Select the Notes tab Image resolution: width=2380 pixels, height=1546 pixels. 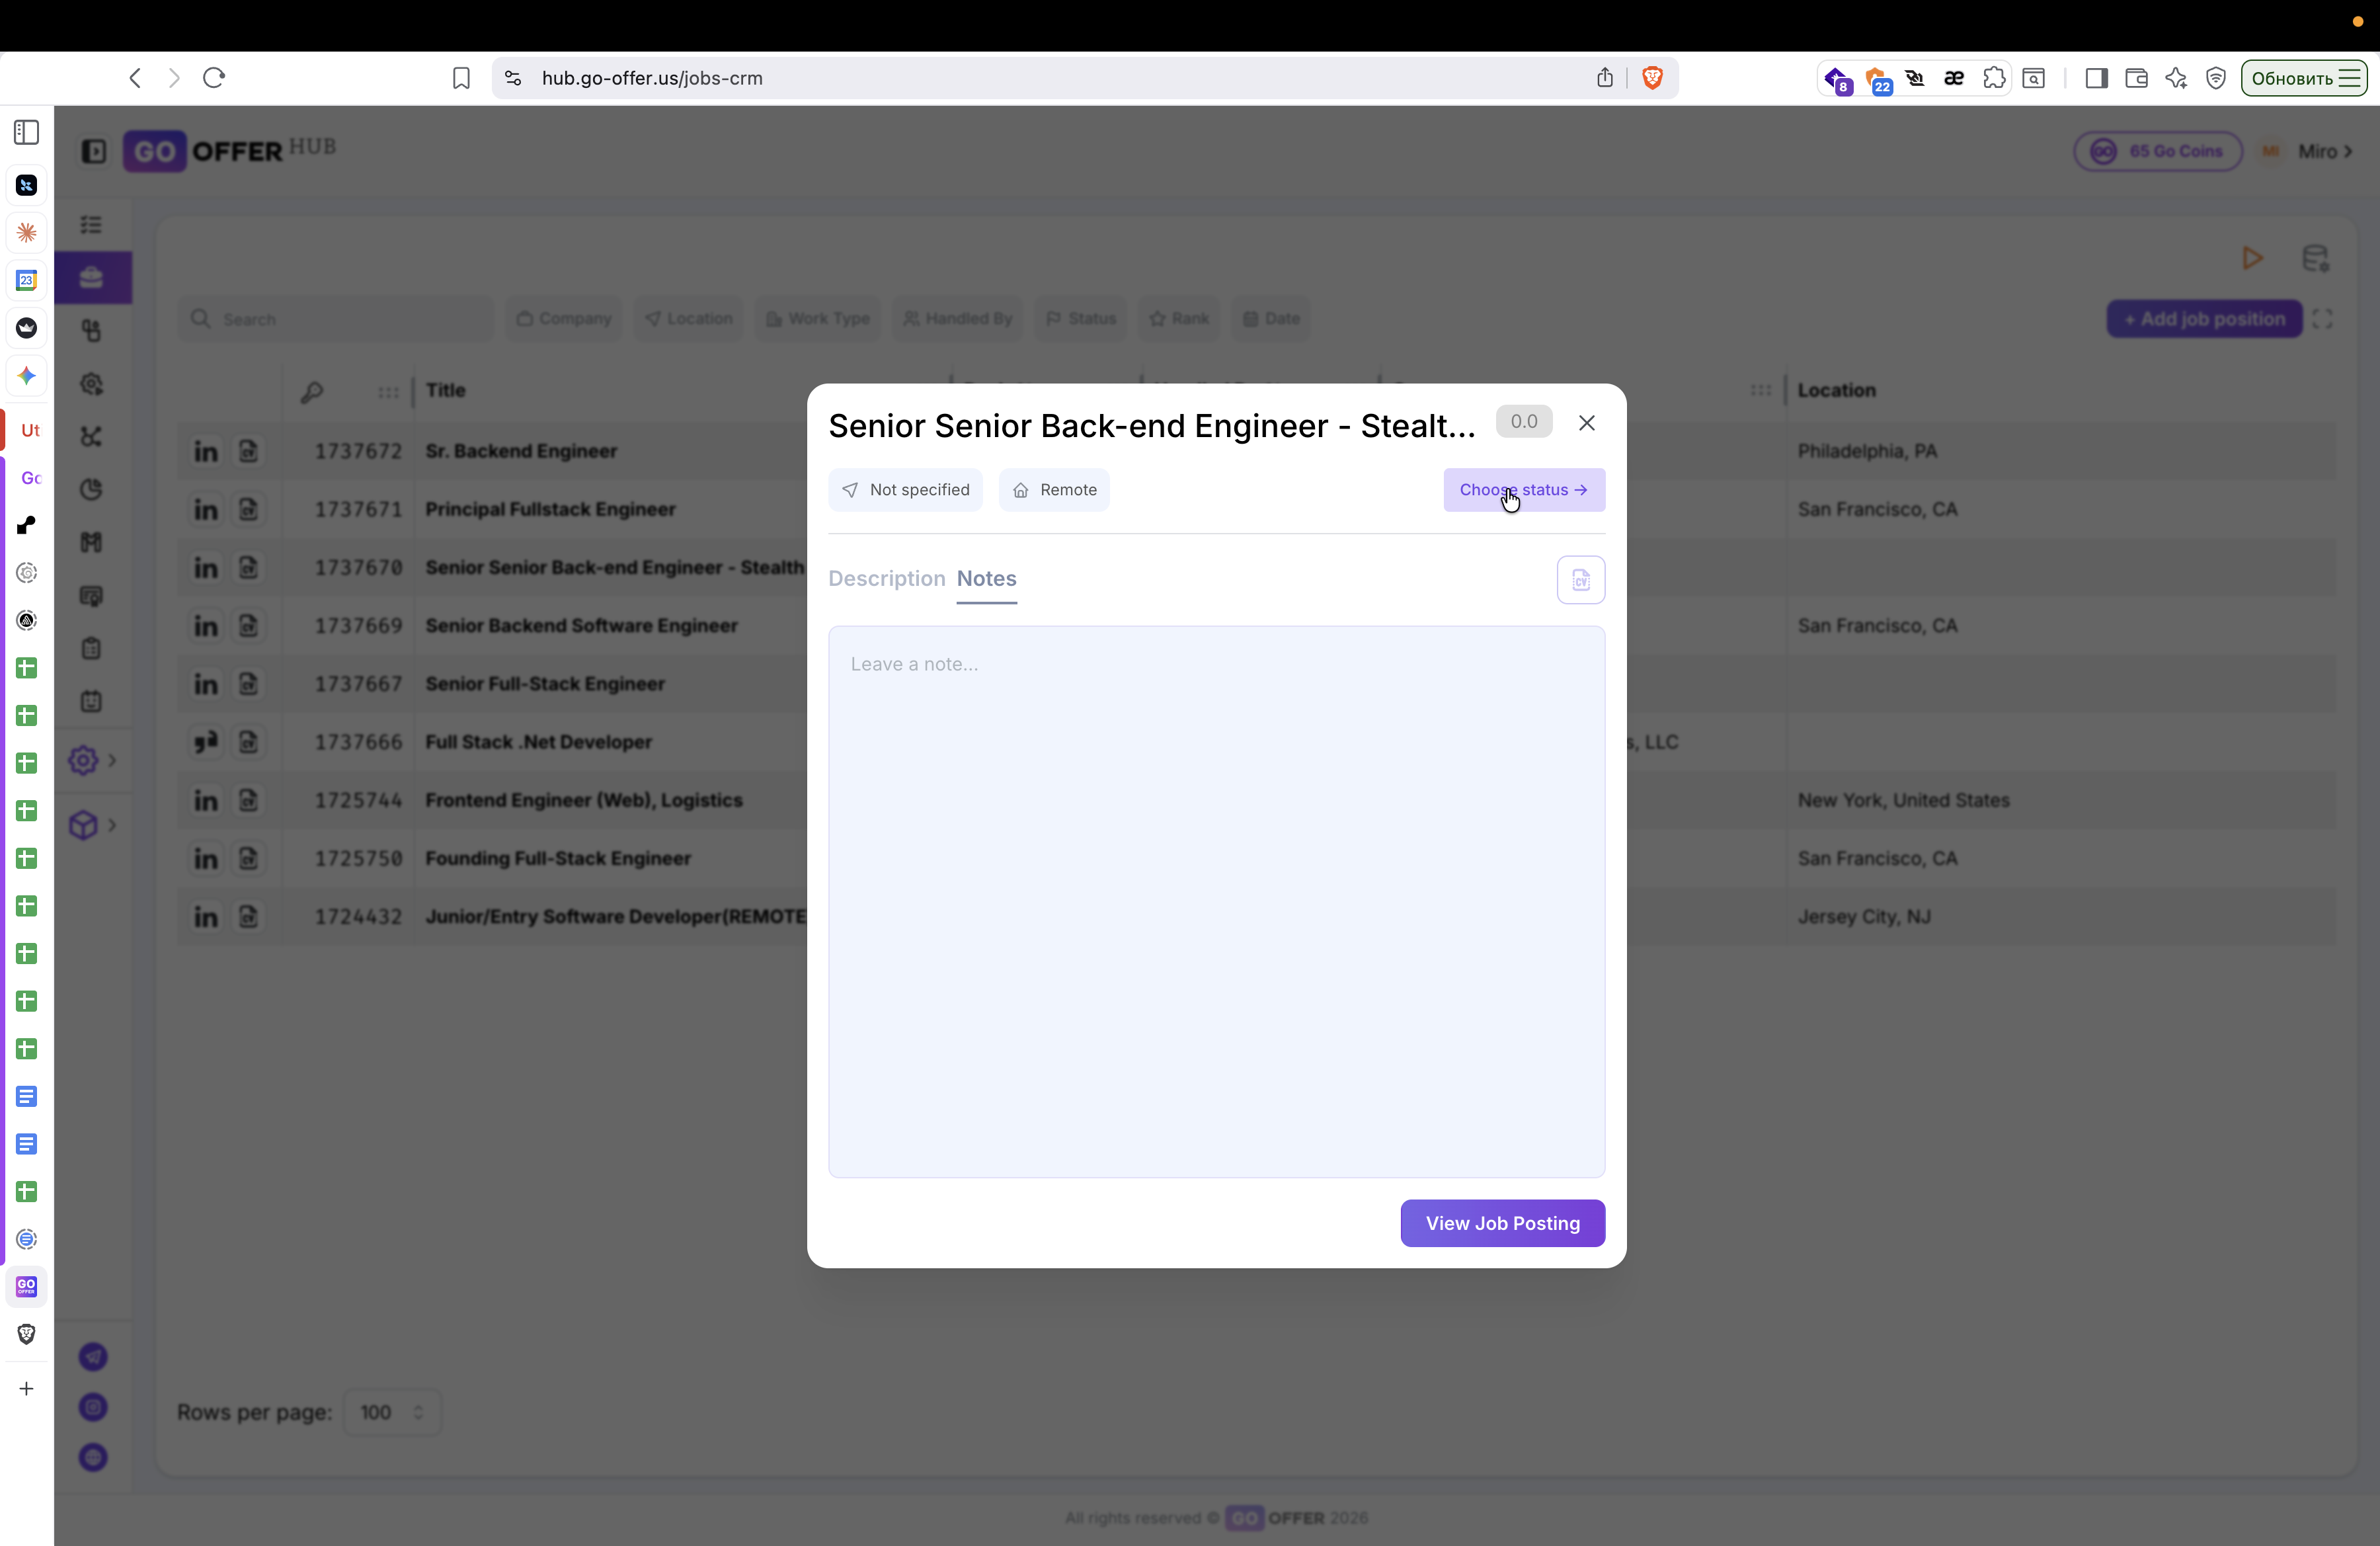click(986, 578)
